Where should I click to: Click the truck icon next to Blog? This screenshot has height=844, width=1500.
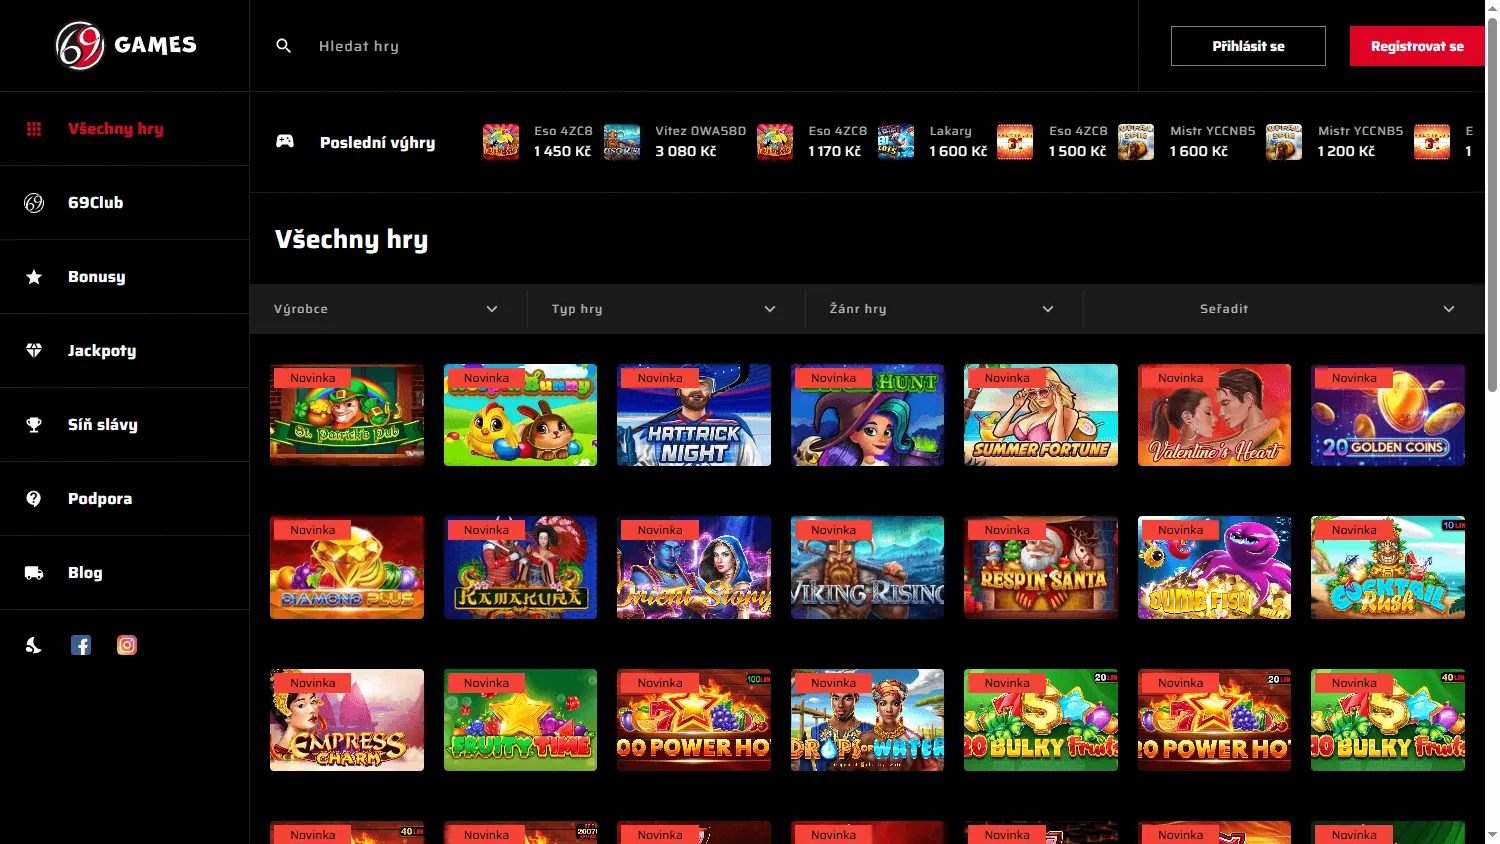pos(33,572)
